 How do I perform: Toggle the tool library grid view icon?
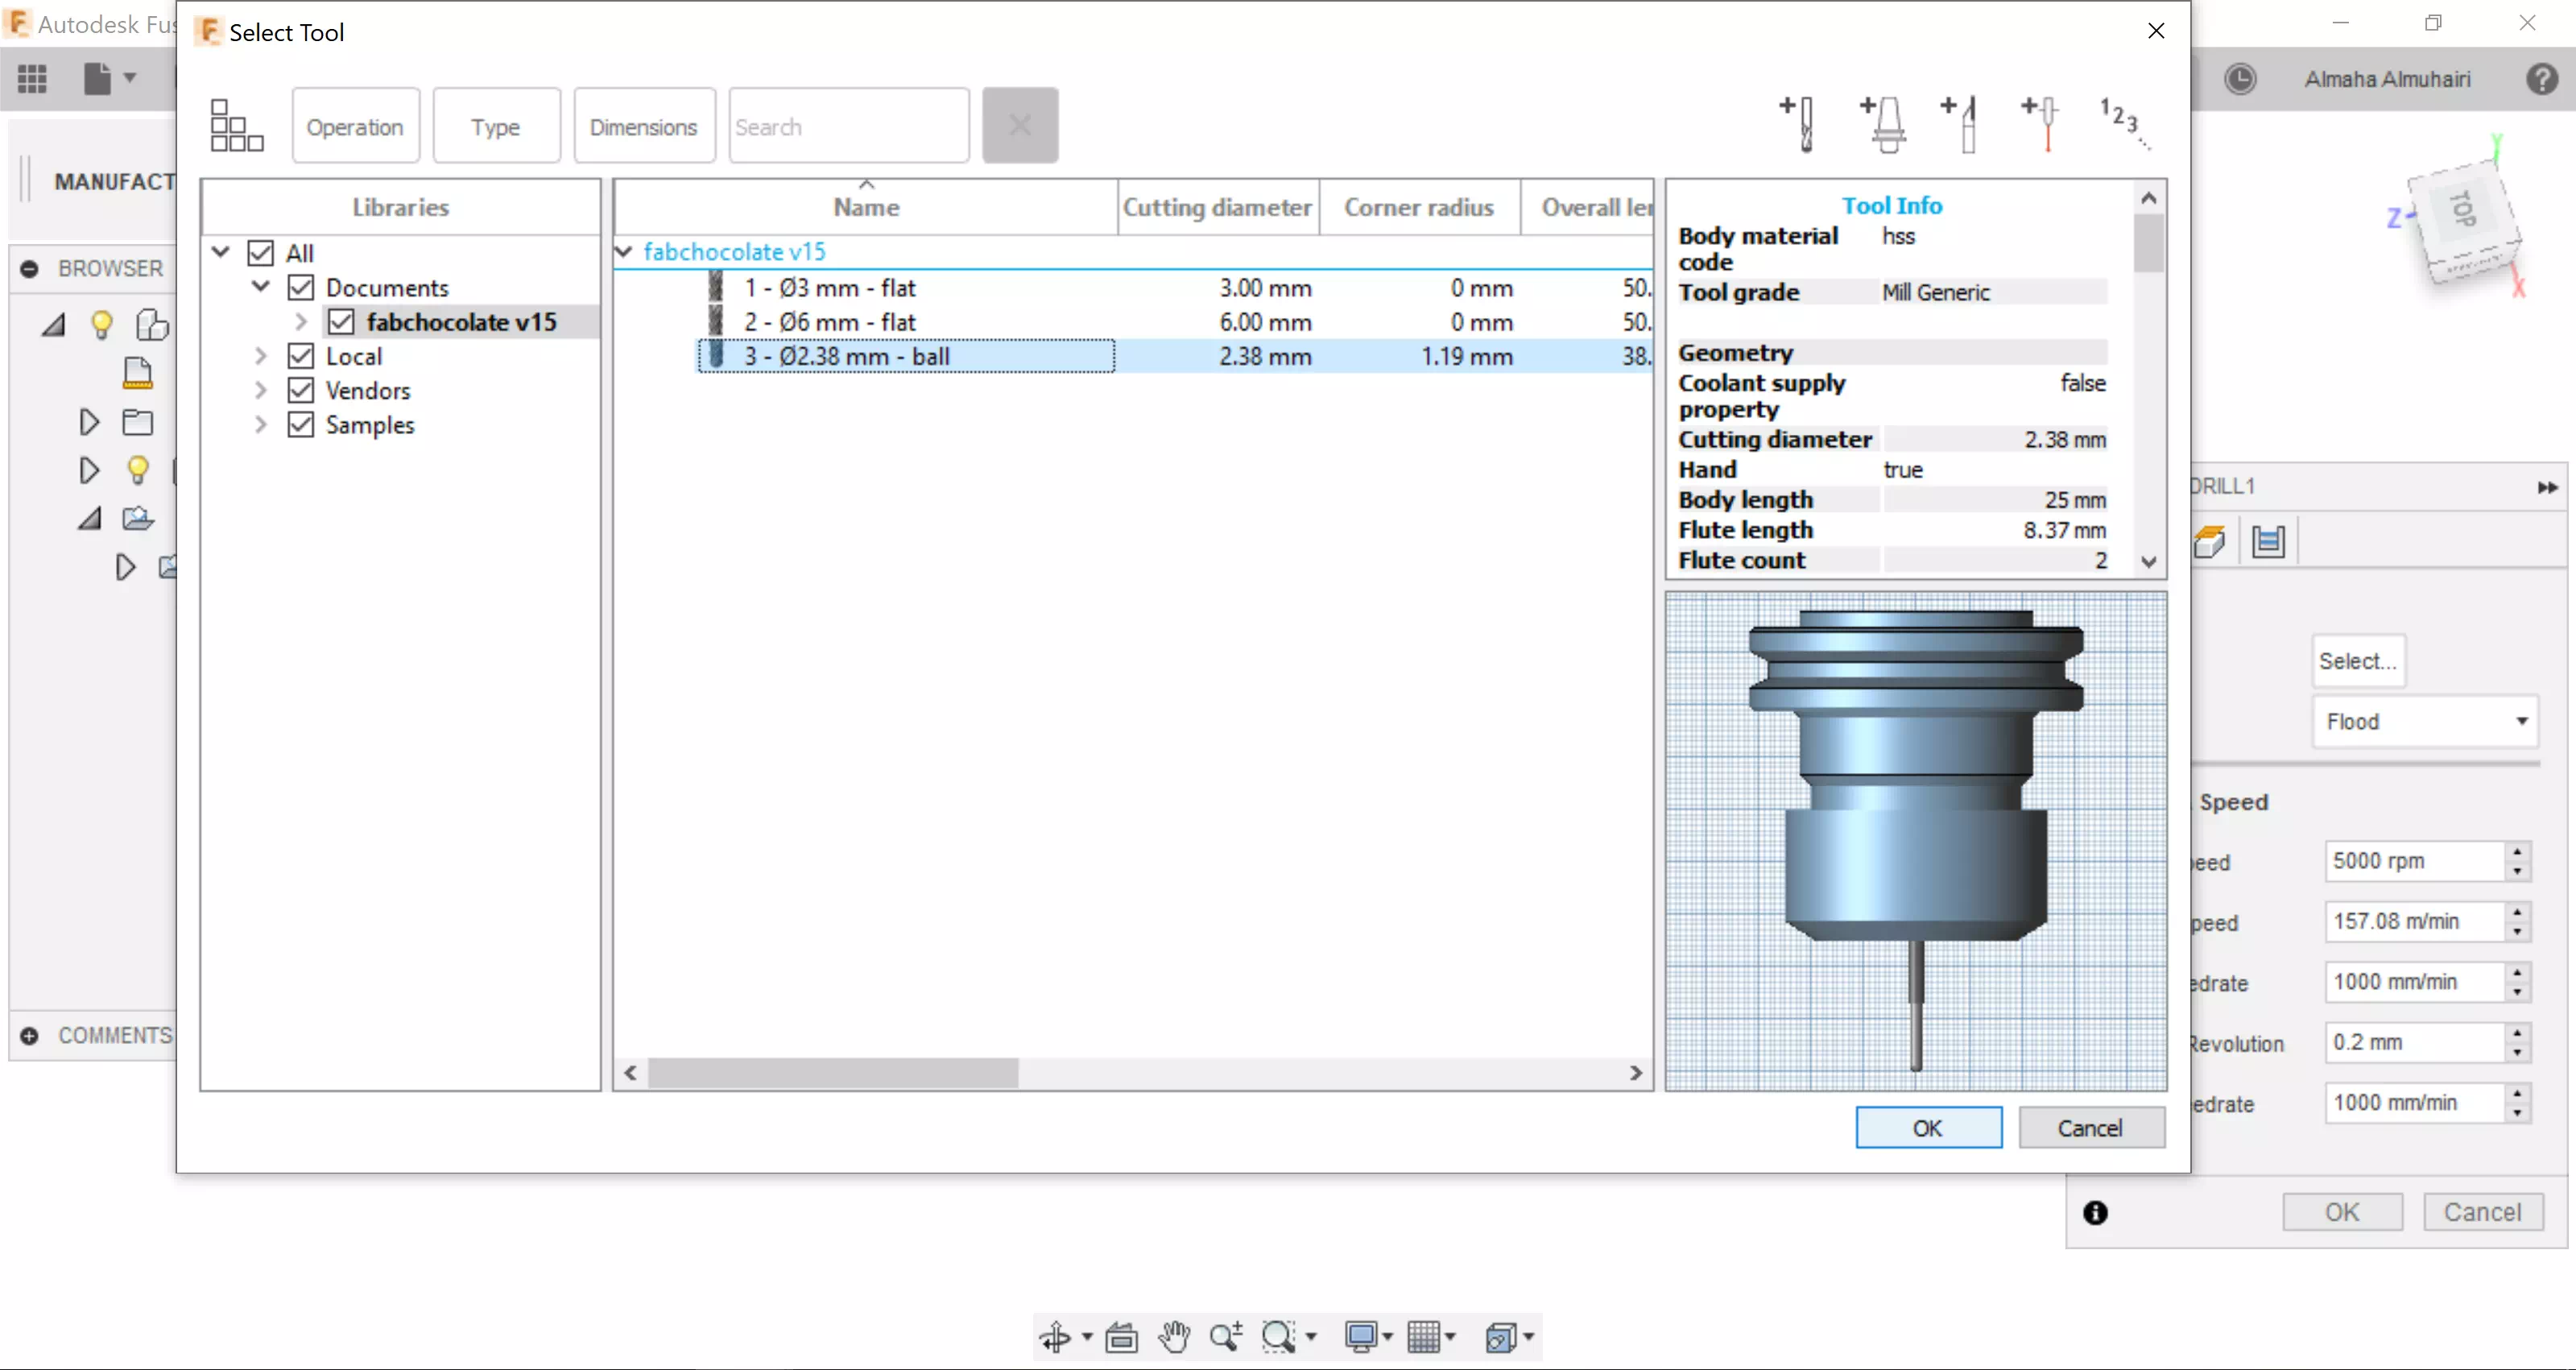pos(236,126)
